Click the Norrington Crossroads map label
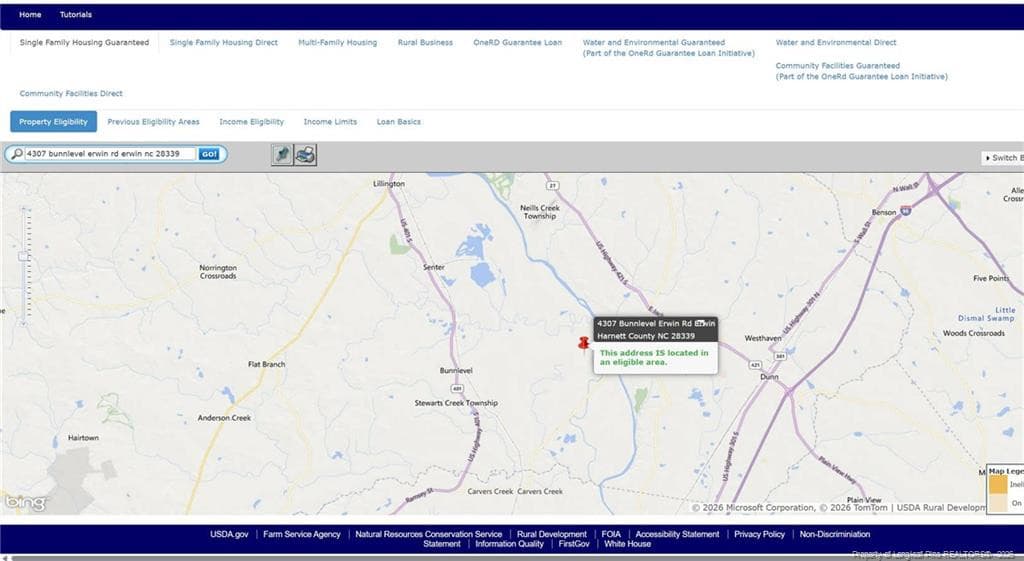The width and height of the screenshot is (1024, 561). point(218,272)
